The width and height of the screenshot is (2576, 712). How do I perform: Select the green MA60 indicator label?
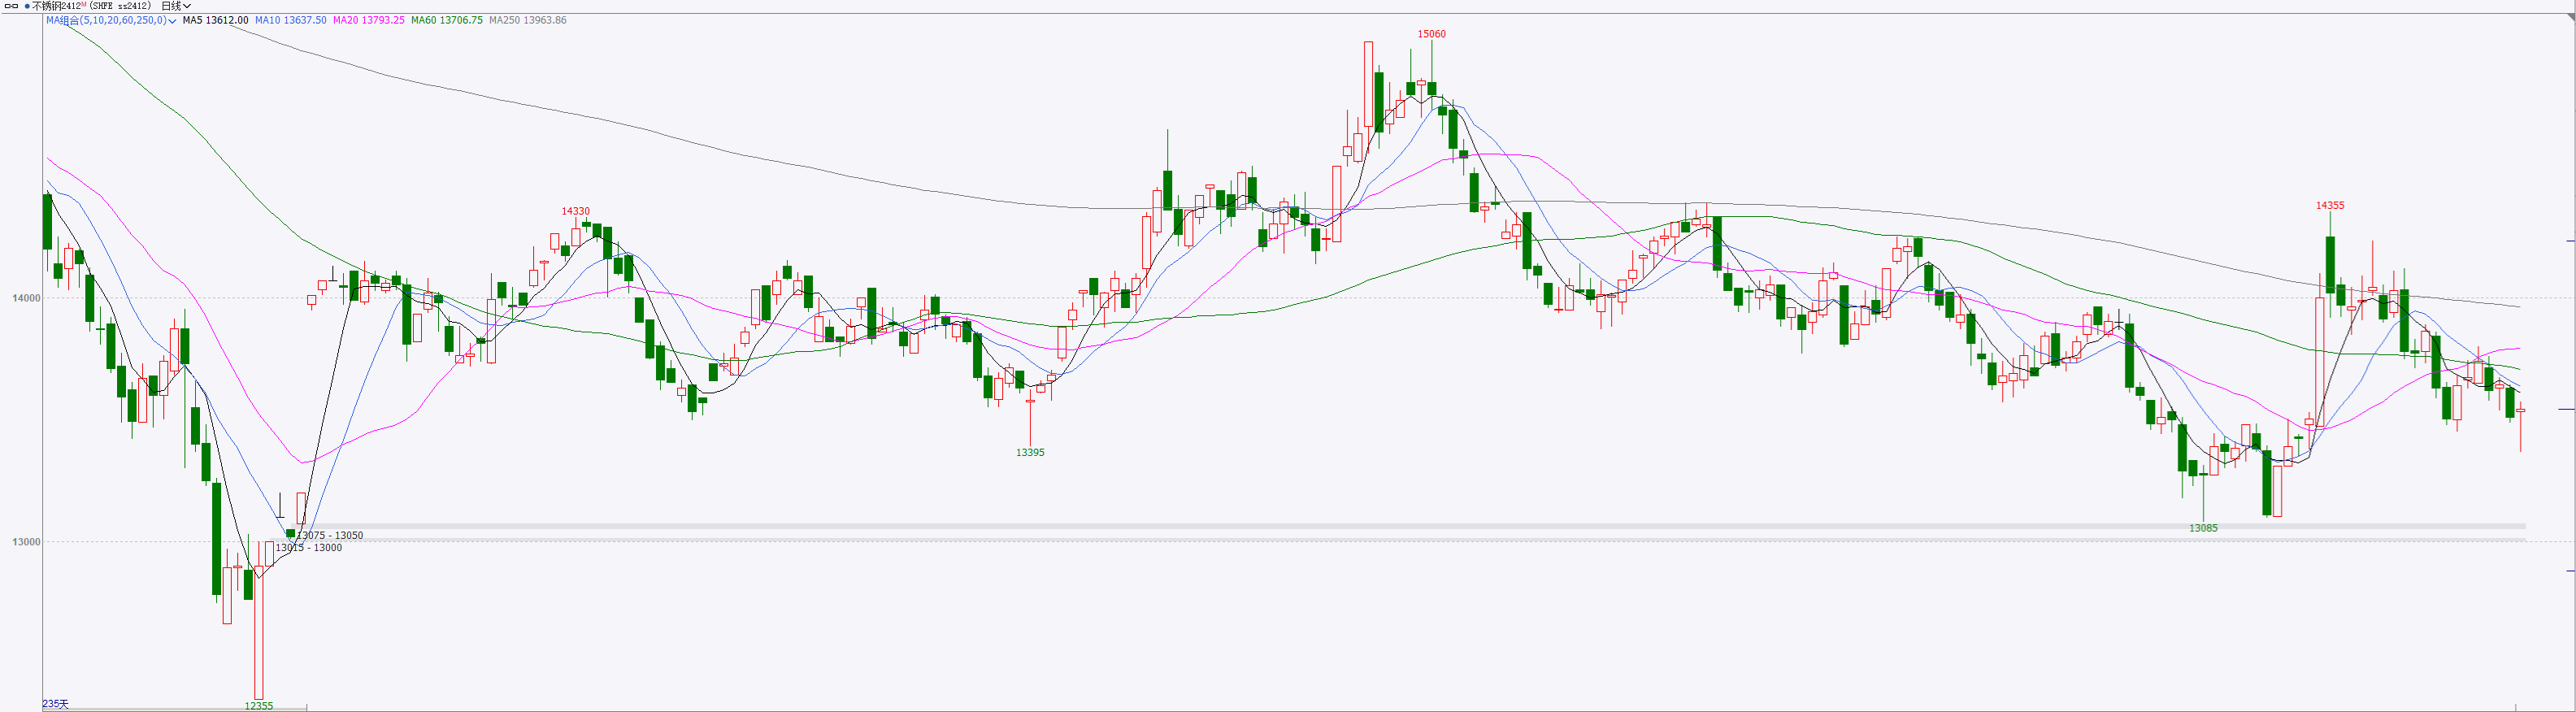pos(446,20)
